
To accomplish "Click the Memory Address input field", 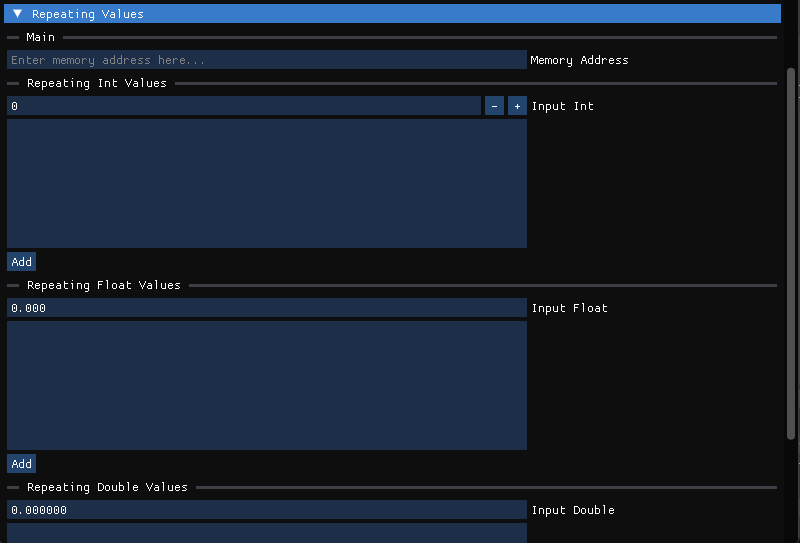I will pyautogui.click(x=266, y=60).
